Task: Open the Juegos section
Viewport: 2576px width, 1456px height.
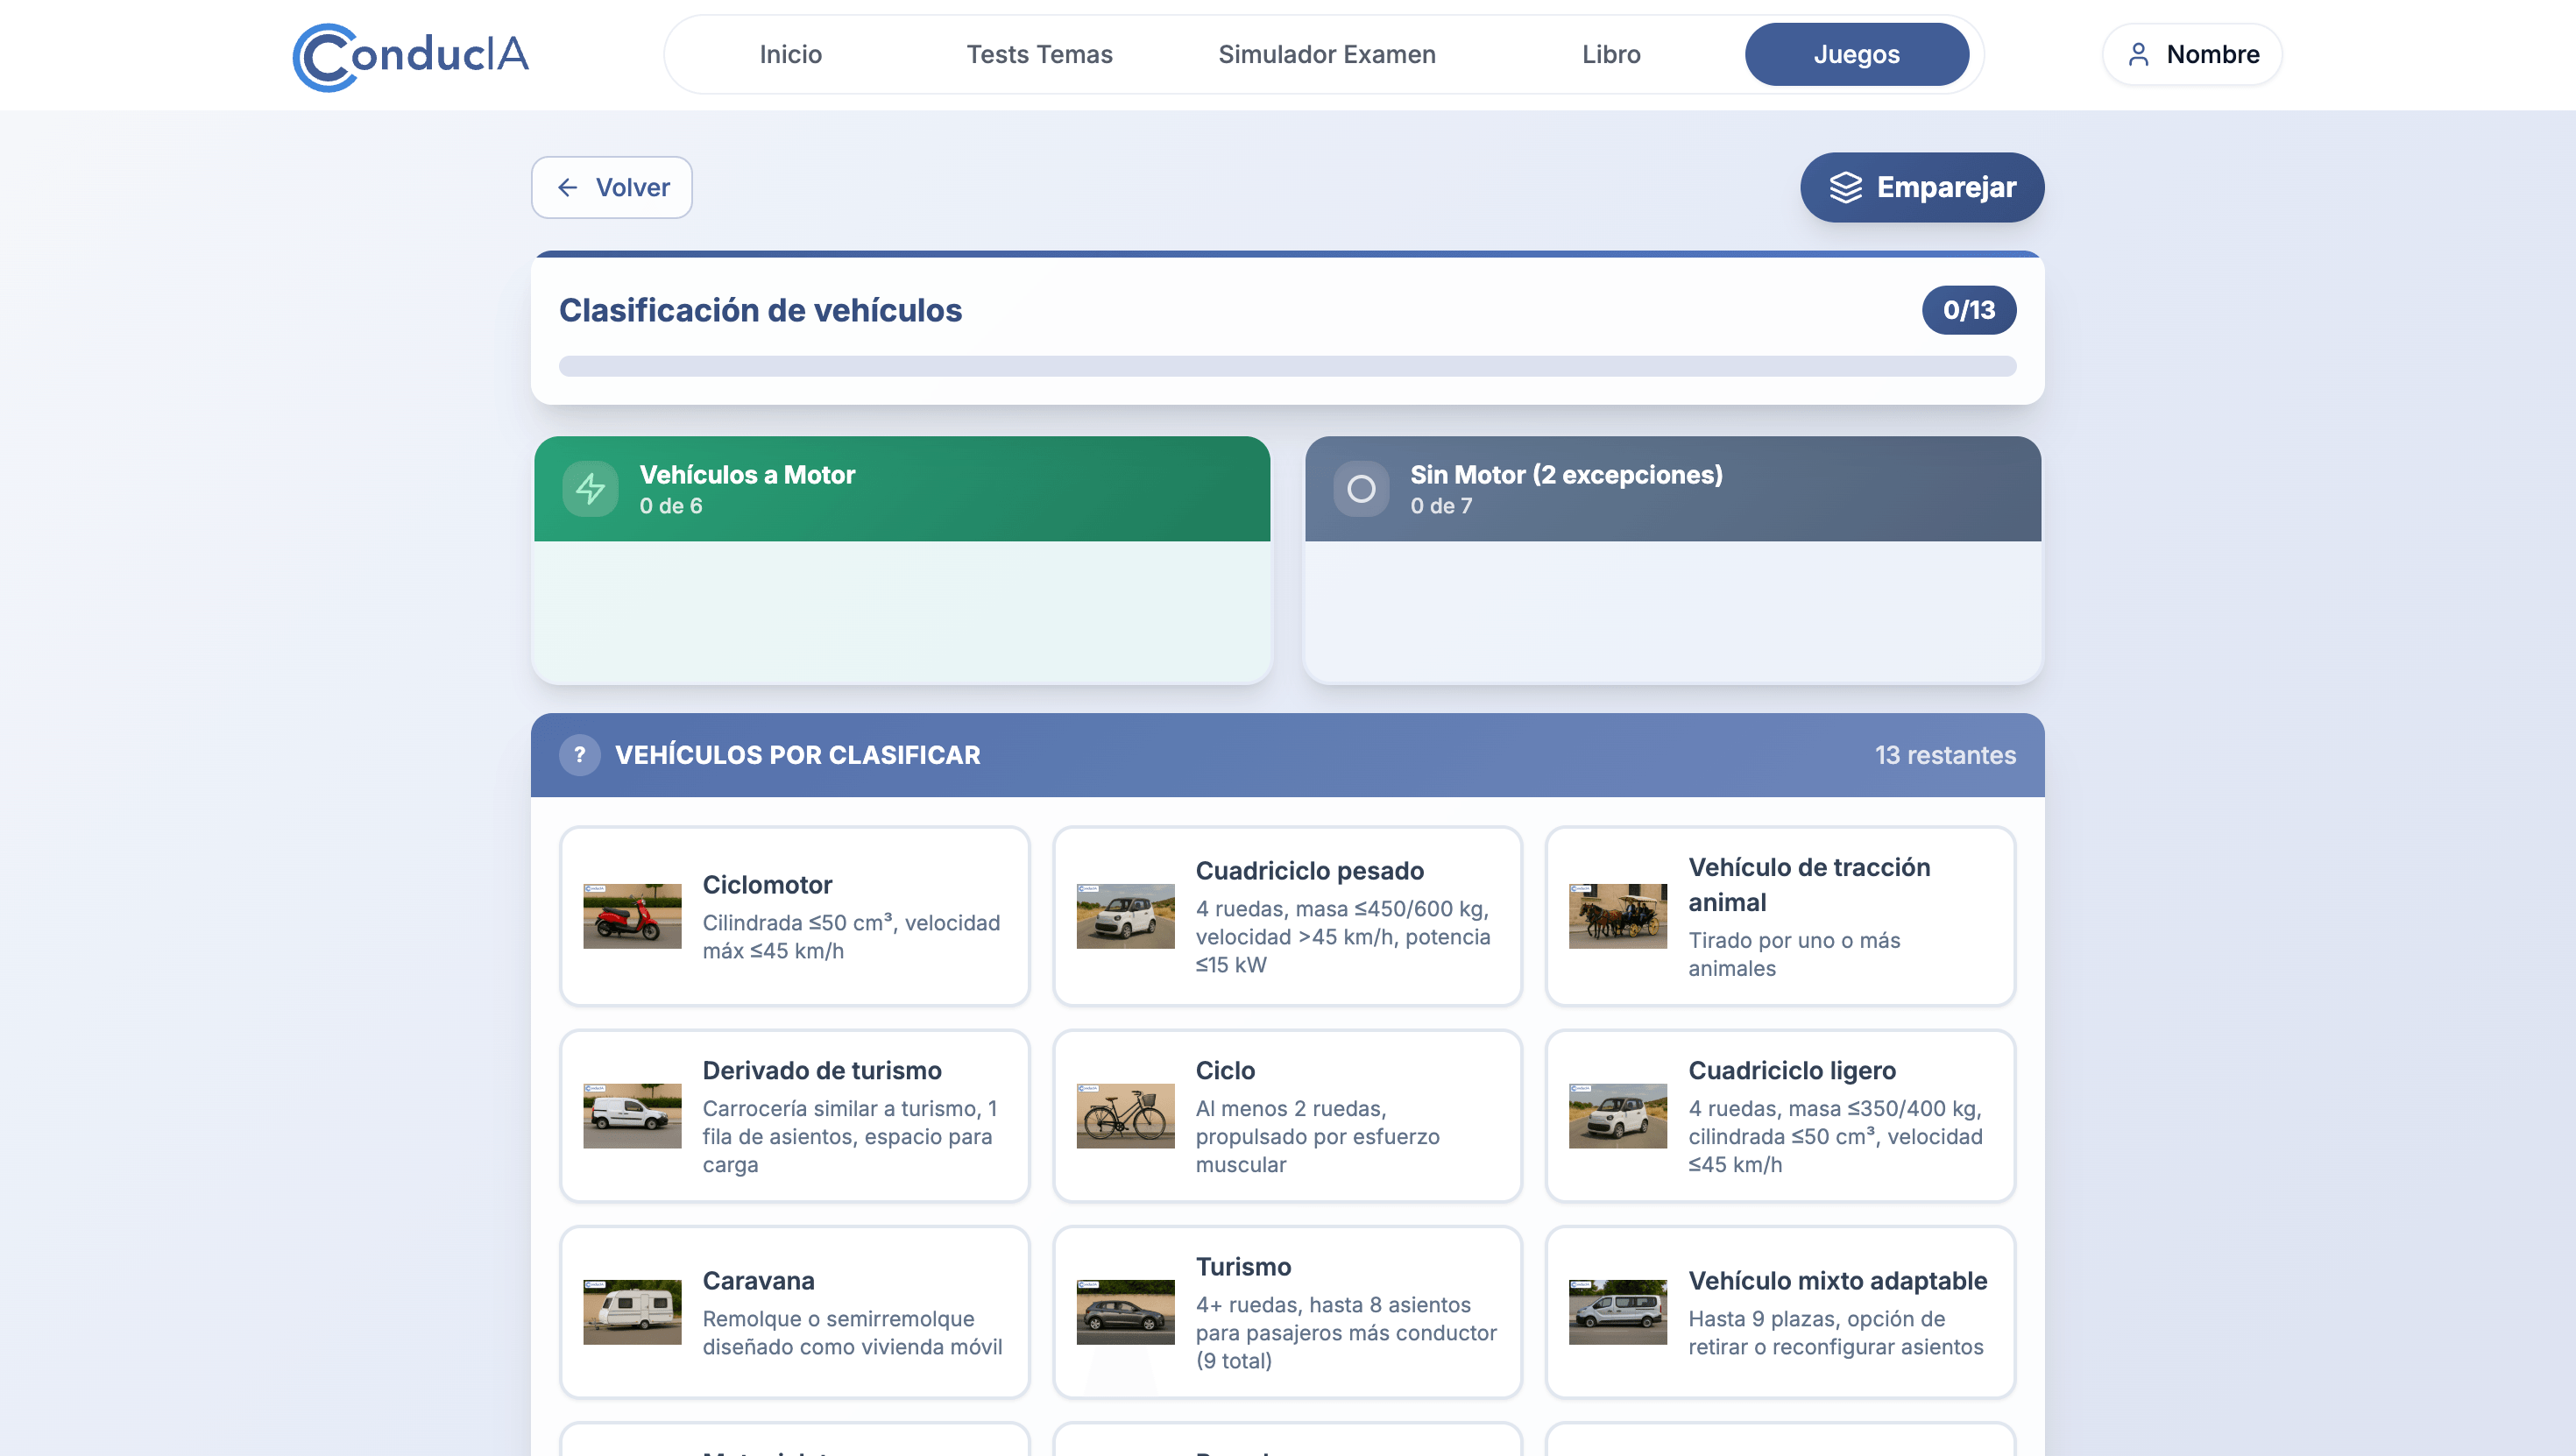Action: [1857, 54]
